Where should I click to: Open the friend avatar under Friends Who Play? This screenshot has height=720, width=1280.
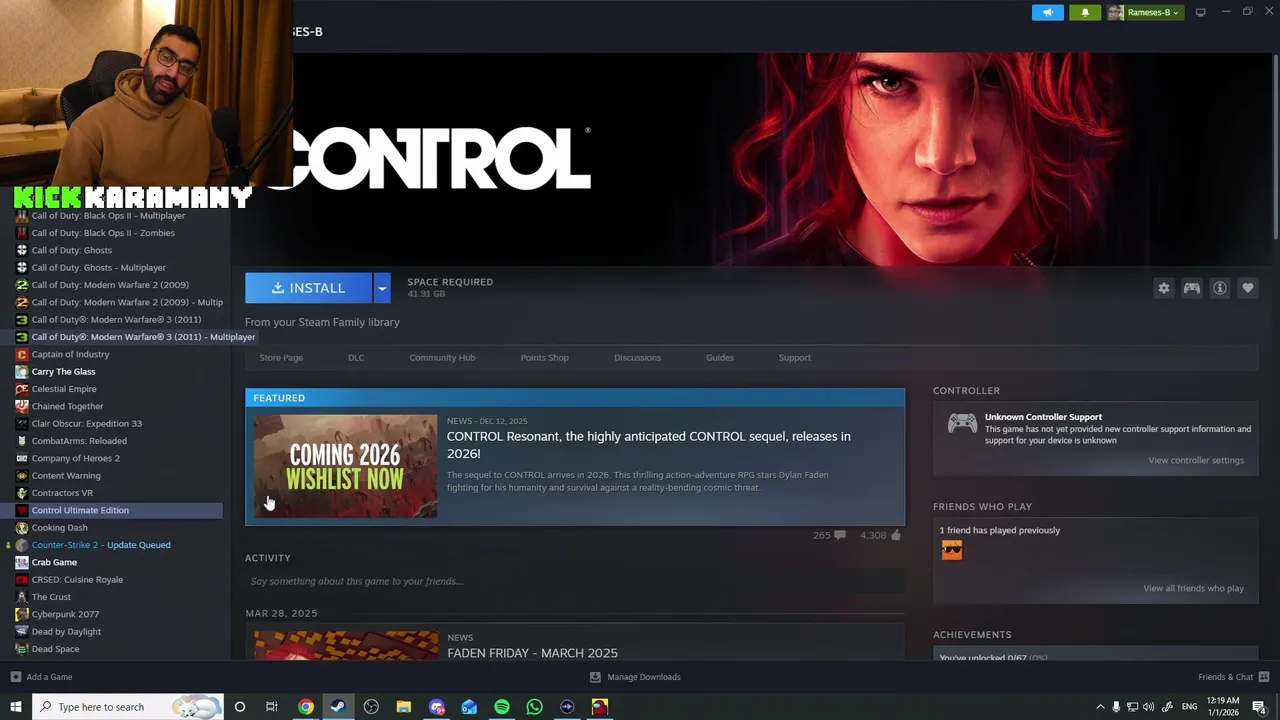[x=952, y=550]
